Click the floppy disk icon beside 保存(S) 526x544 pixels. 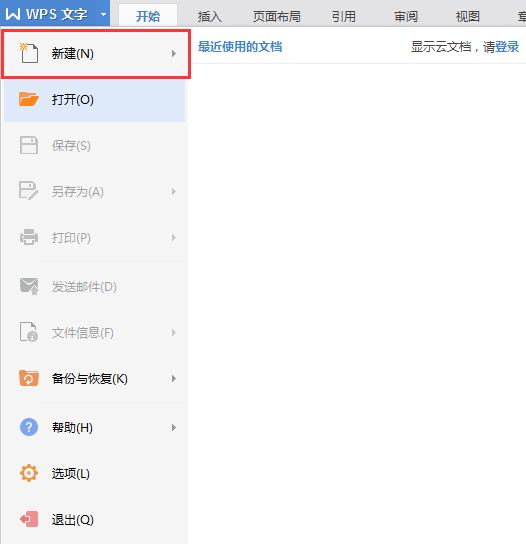pos(28,145)
